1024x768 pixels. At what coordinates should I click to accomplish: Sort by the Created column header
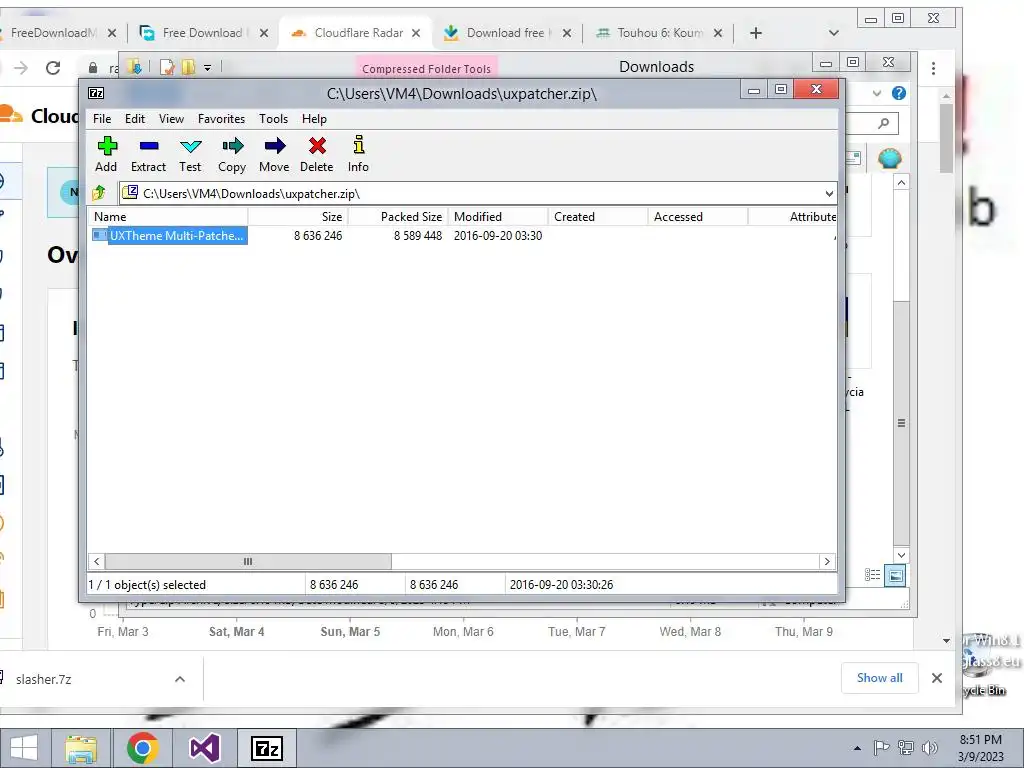[598, 217]
